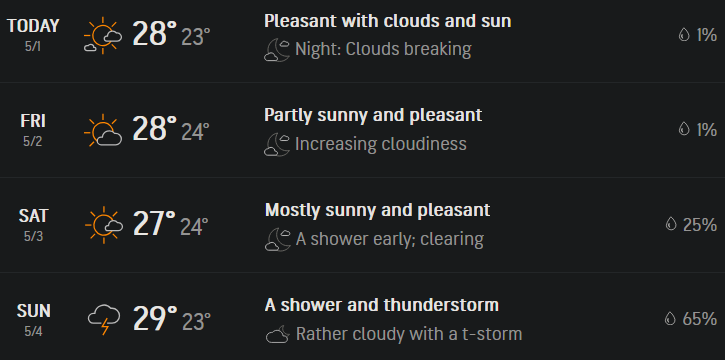Click 'Partly sunny and pleasant' description
The image size is (725, 360).
click(373, 115)
